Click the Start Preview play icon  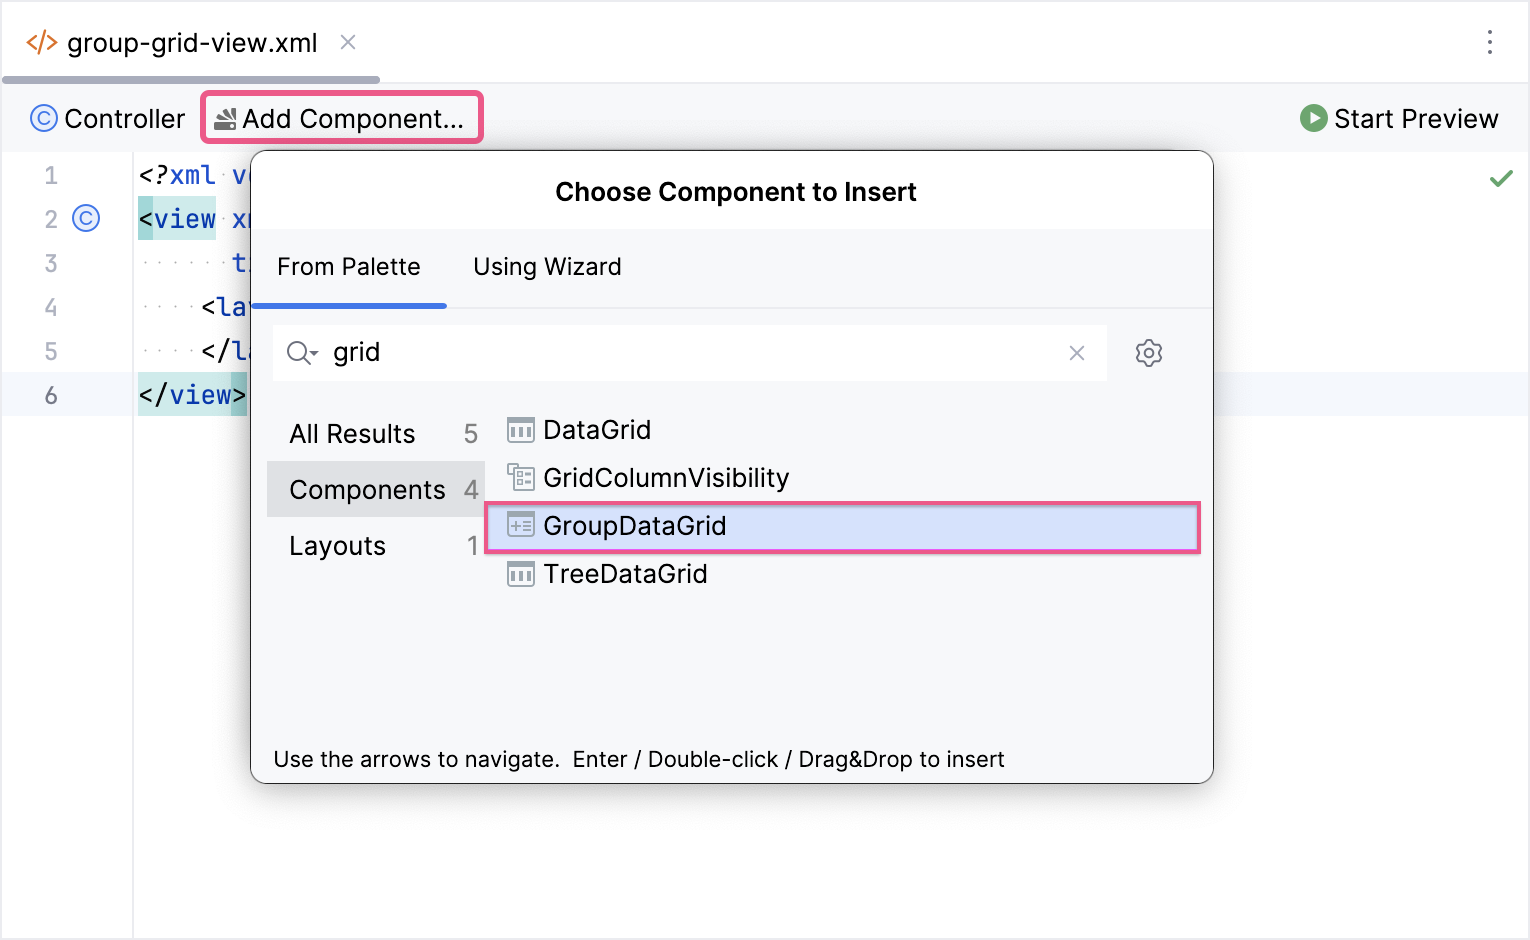pos(1313,118)
